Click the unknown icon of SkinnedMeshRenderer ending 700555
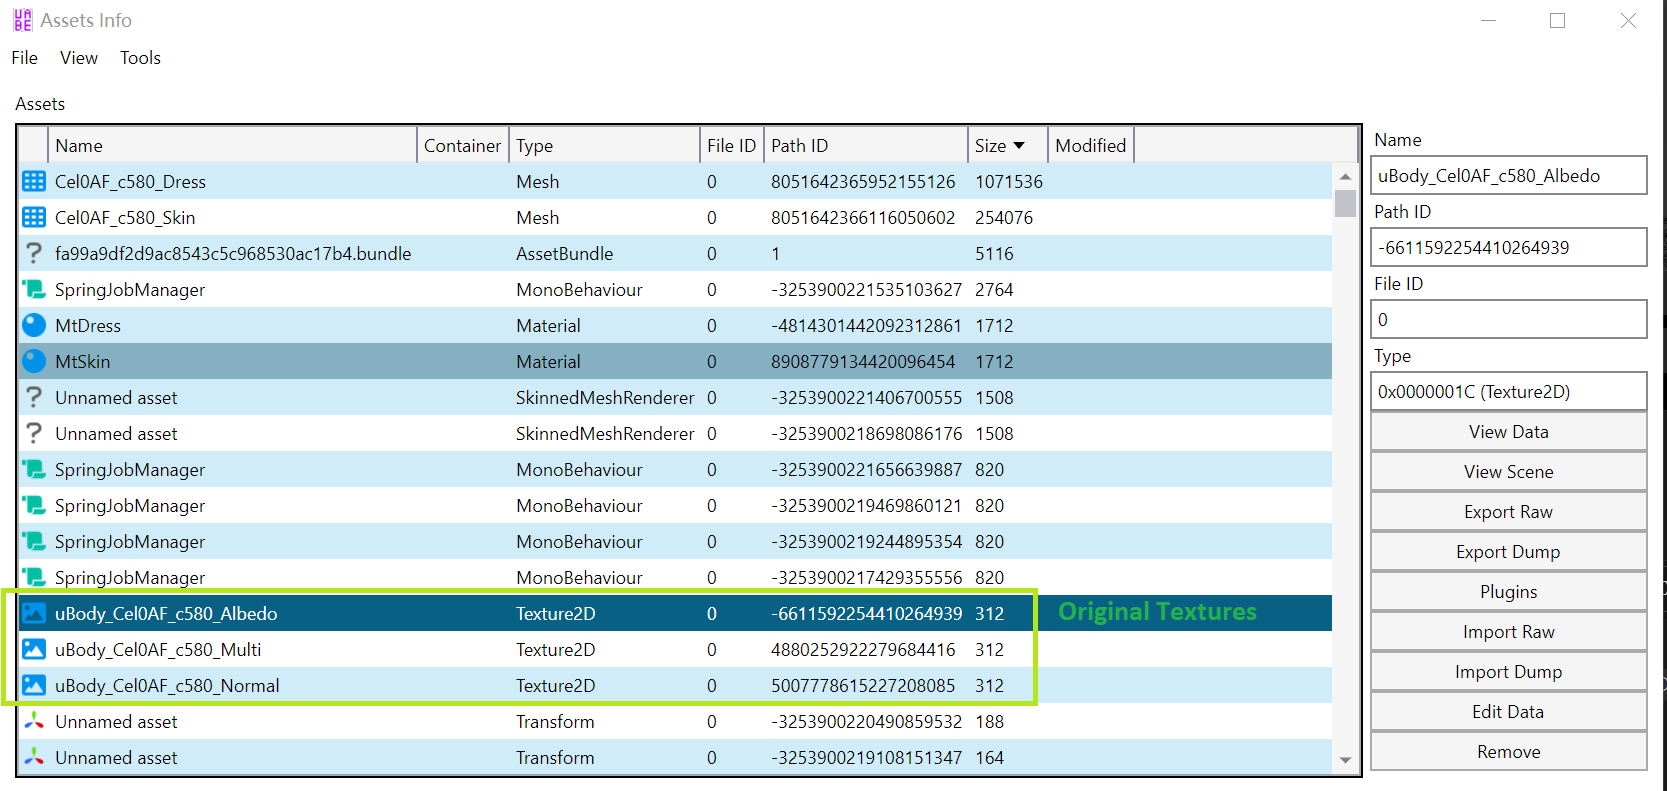This screenshot has height=791, width=1667. click(x=34, y=397)
